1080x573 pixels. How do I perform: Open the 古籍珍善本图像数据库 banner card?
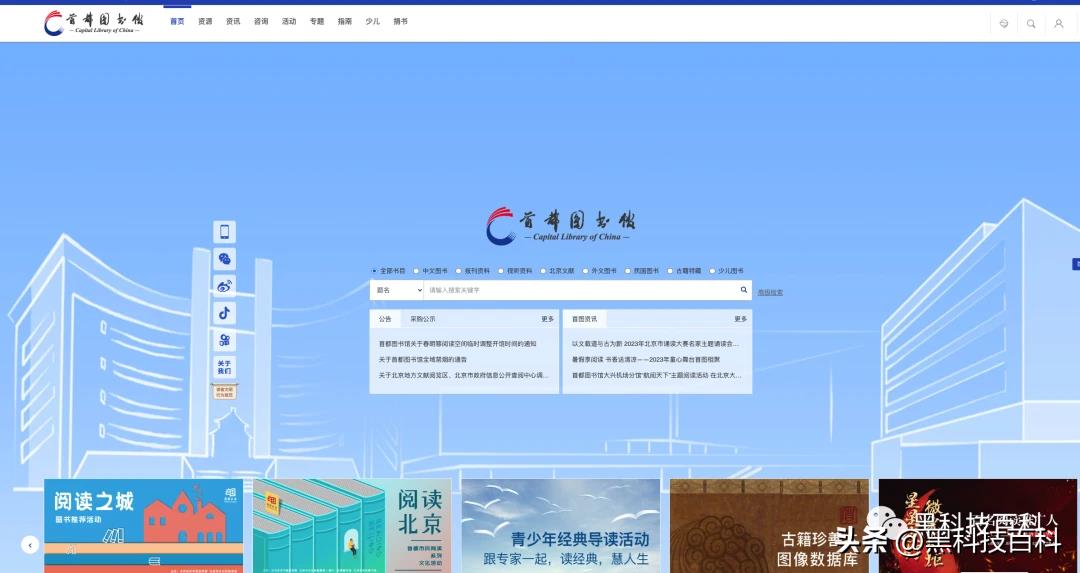(769, 526)
